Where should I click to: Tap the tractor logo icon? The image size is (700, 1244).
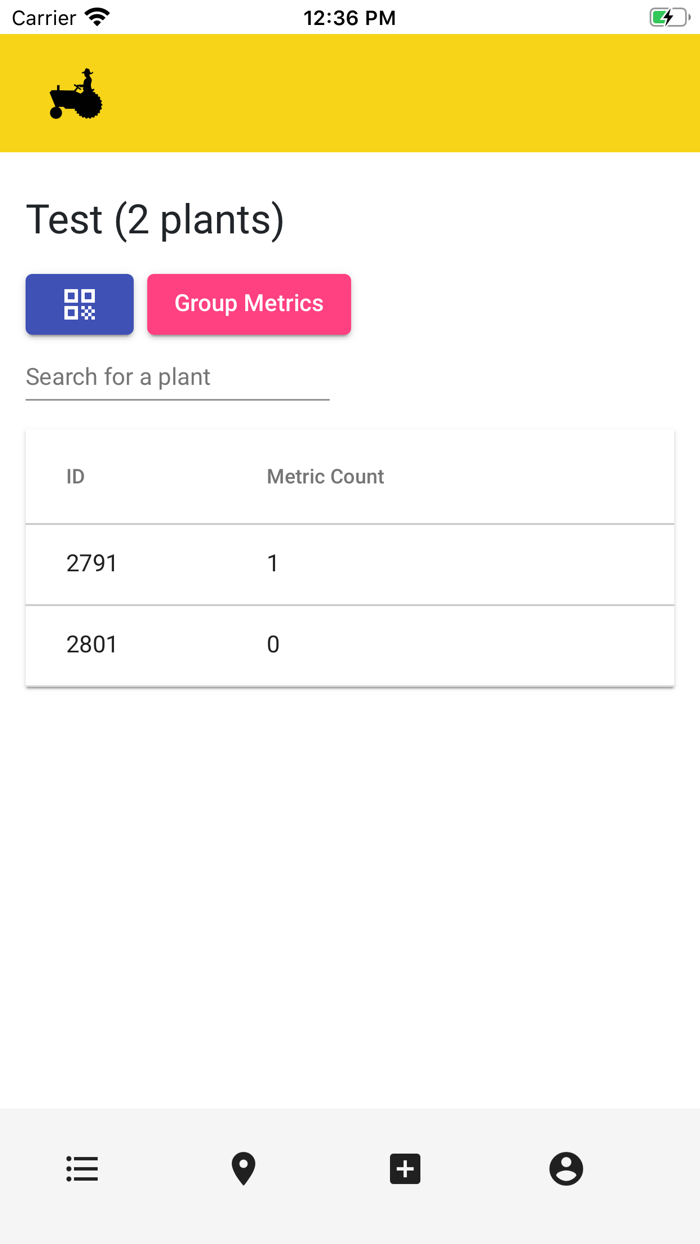[x=76, y=94]
